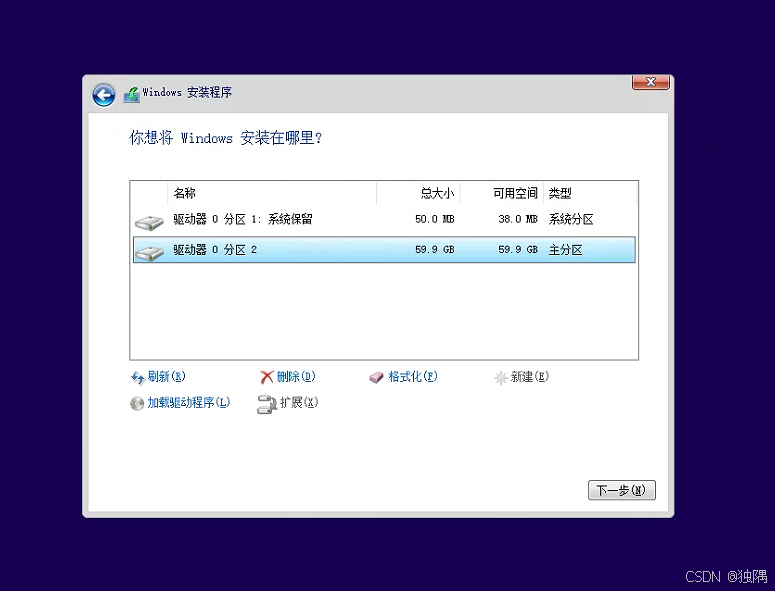
Task: Click the 59.9 GB total size cell
Action: click(x=434, y=250)
